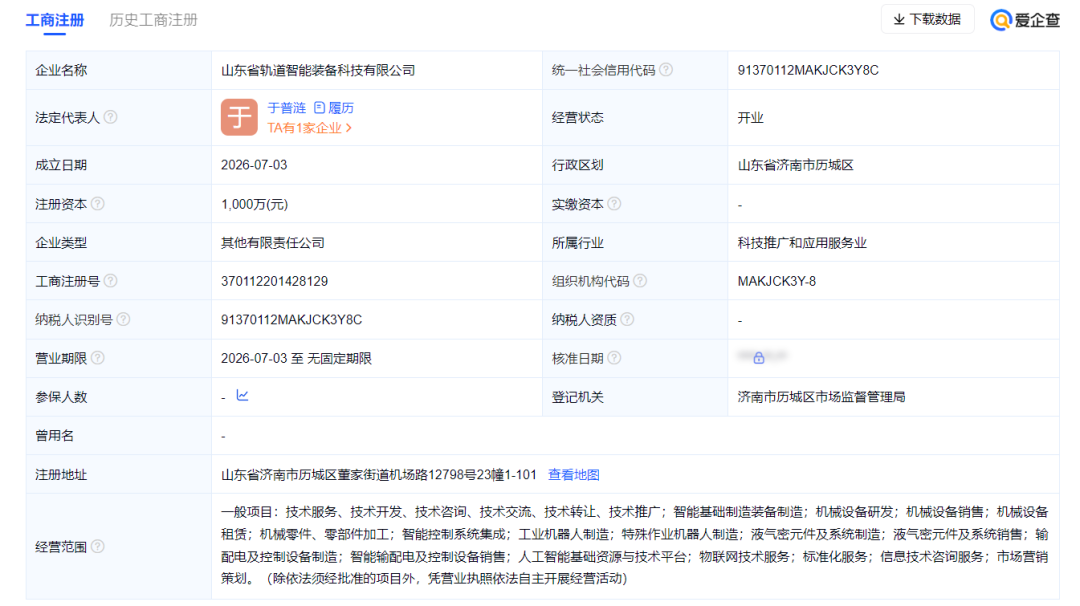Select credit code 91370112MAKJCK3Y8C in top row
The height and width of the screenshot is (606, 1080).
coord(808,70)
